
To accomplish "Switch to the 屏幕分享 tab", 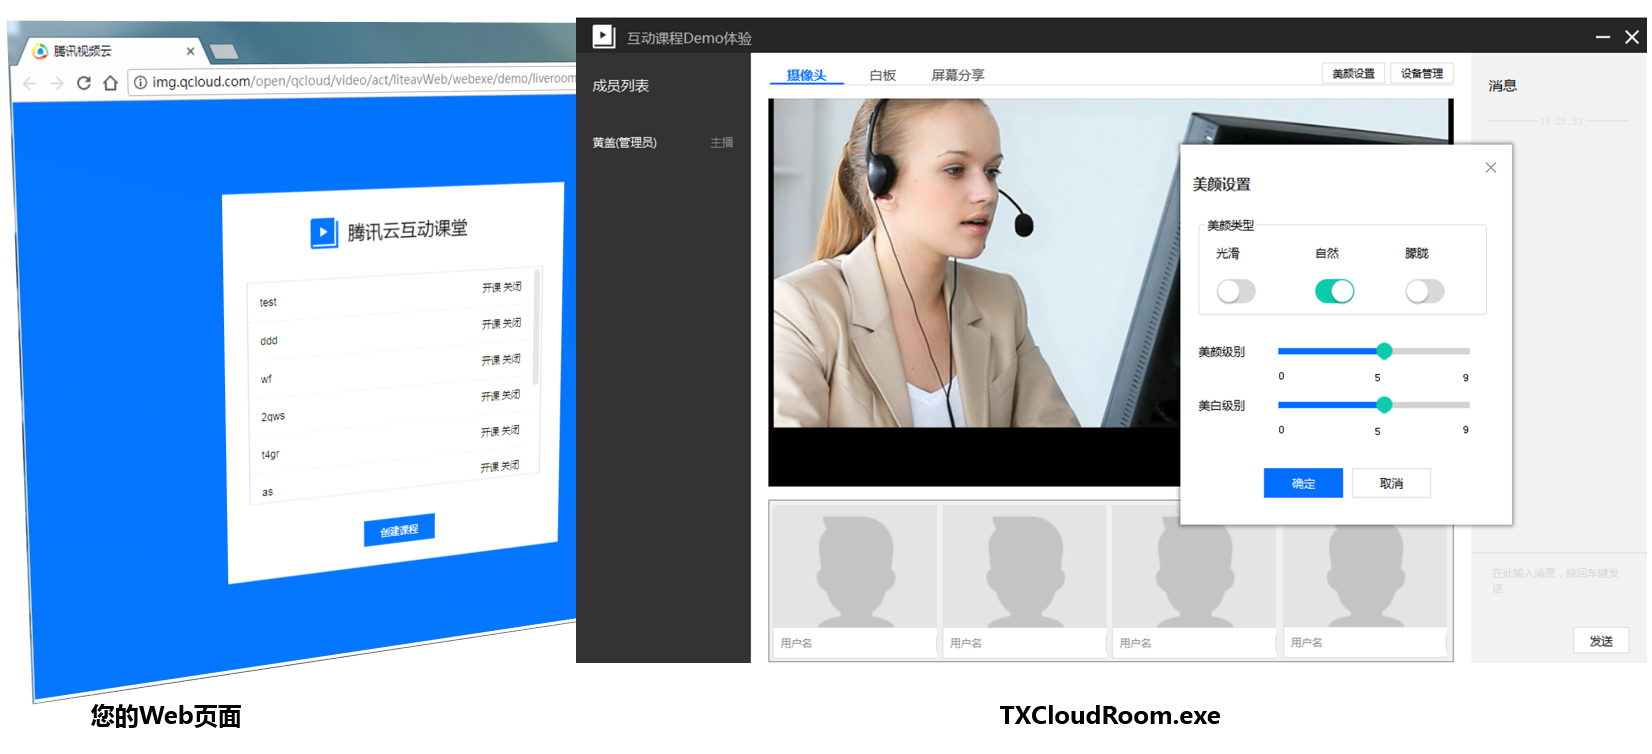I will (957, 75).
